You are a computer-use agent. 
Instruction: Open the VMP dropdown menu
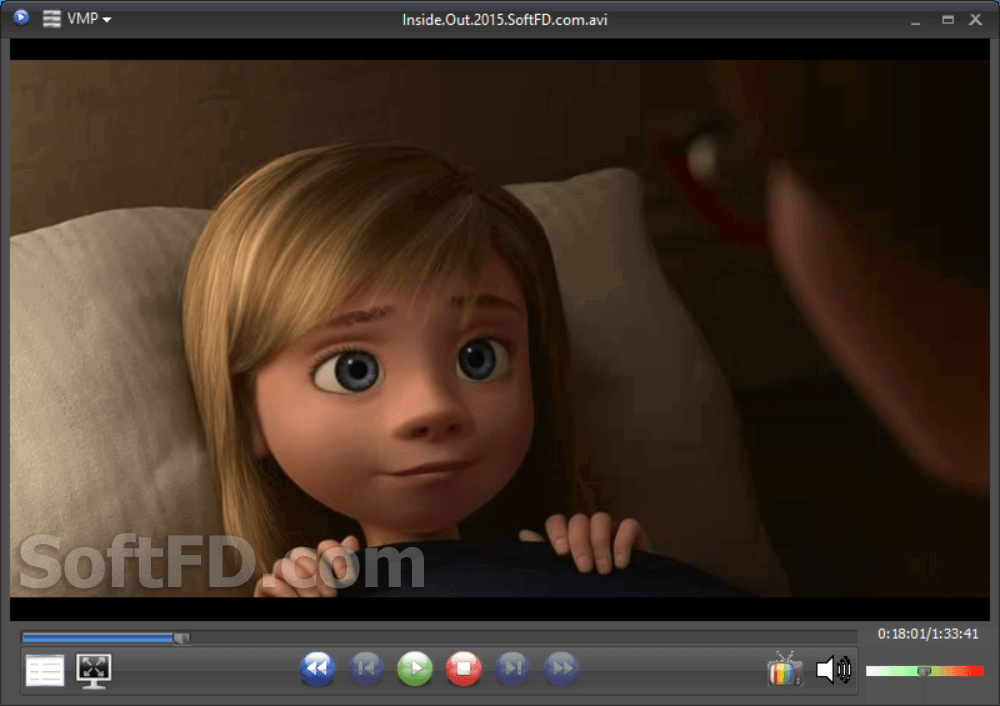pyautogui.click(x=89, y=19)
